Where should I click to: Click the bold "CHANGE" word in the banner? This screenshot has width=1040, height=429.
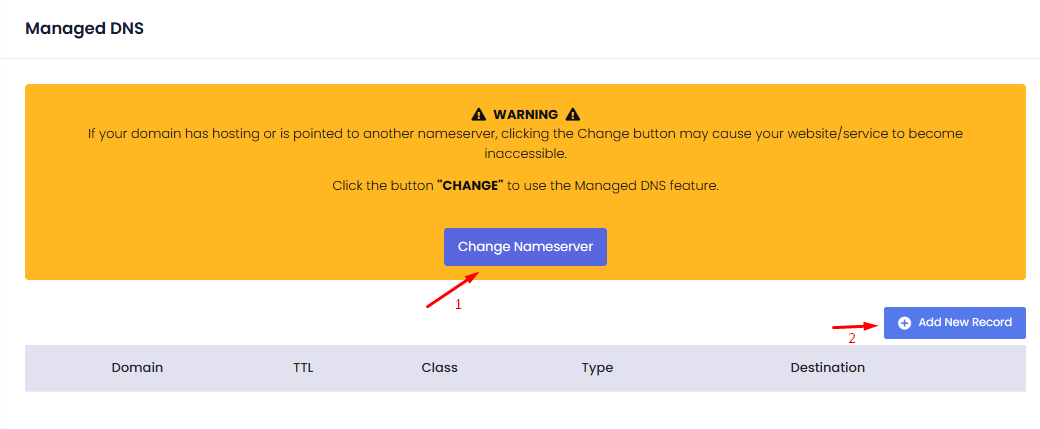(470, 187)
